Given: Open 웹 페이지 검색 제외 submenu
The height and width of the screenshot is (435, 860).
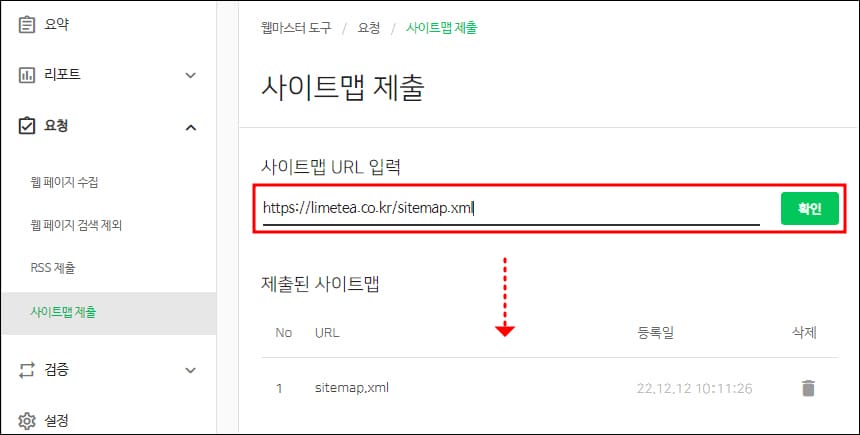Looking at the screenshot, I should (x=76, y=225).
